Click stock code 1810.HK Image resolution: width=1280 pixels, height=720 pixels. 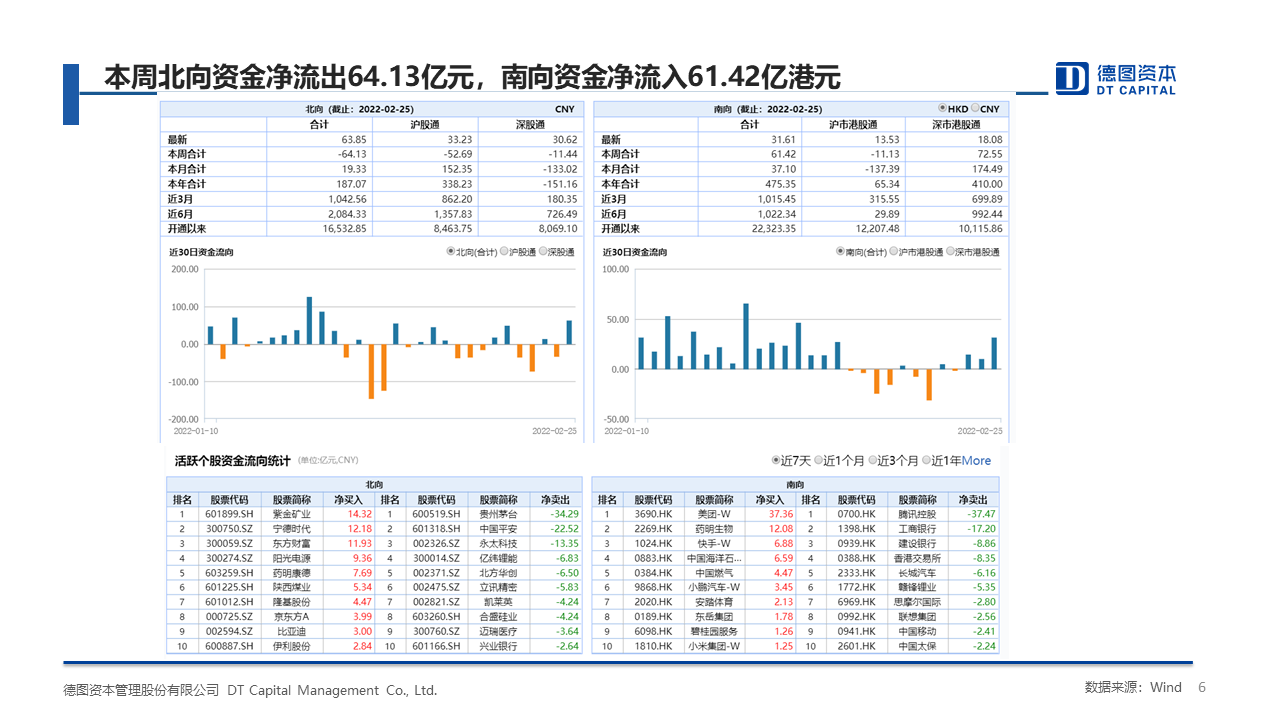pos(652,647)
